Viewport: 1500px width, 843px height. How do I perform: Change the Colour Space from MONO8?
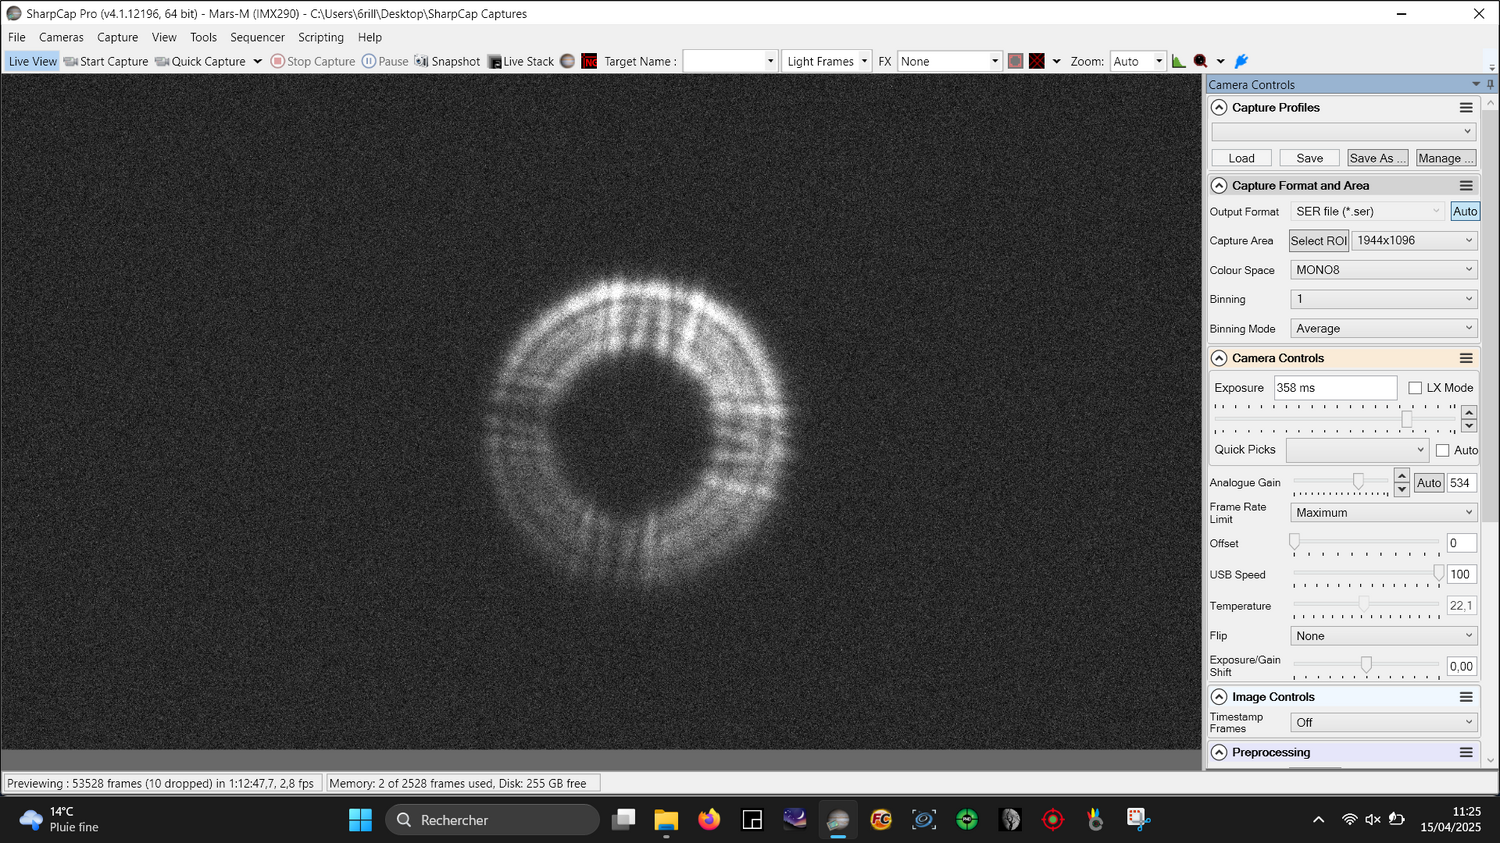[x=1383, y=269]
